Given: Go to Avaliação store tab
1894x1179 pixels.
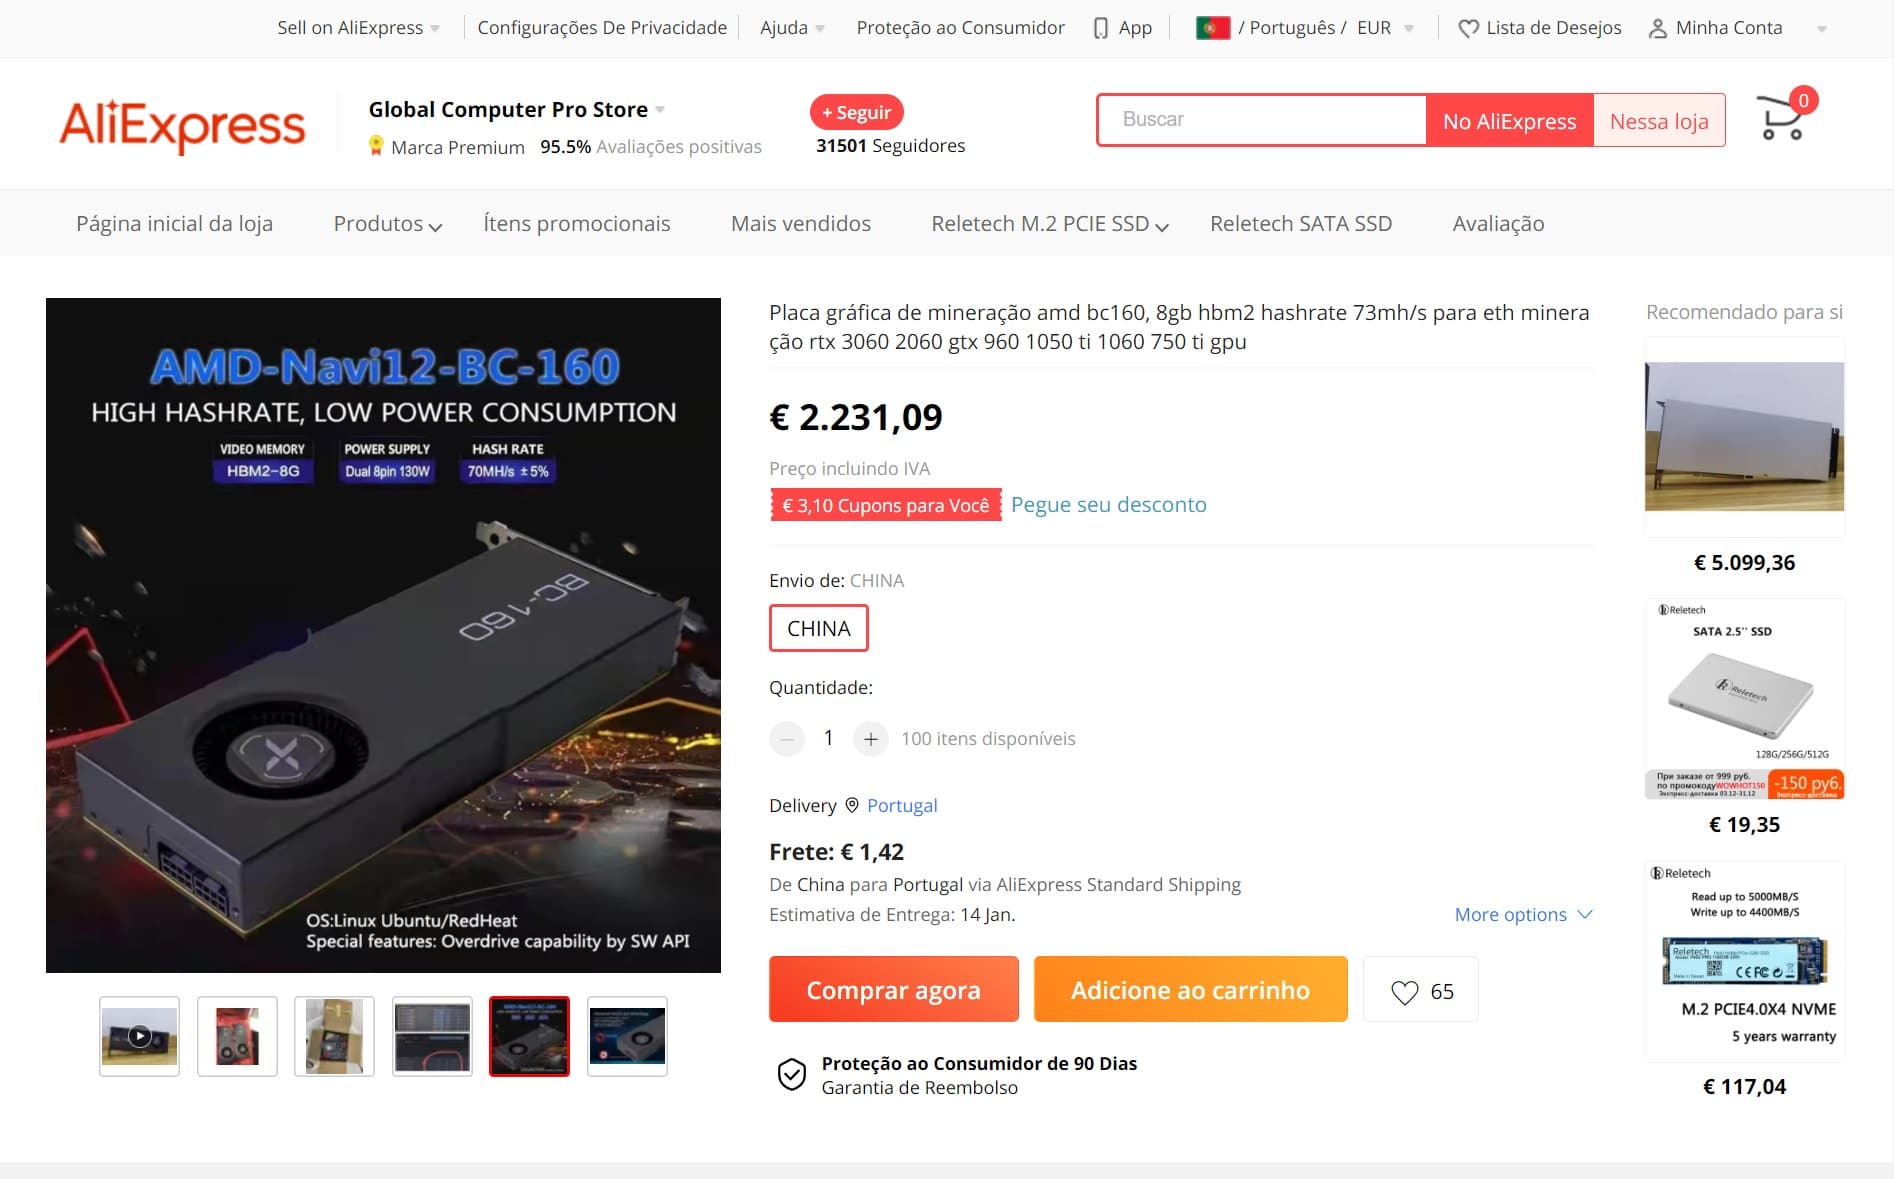Looking at the screenshot, I should coord(1498,223).
